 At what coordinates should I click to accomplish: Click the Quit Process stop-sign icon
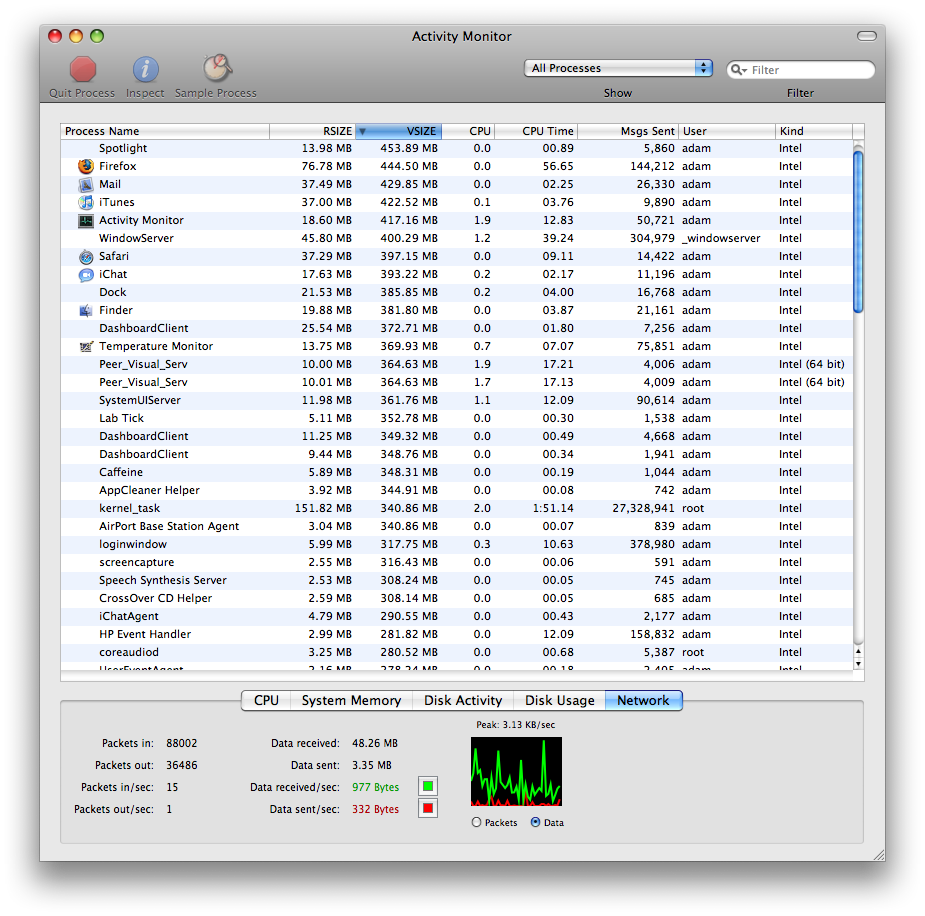[83, 69]
